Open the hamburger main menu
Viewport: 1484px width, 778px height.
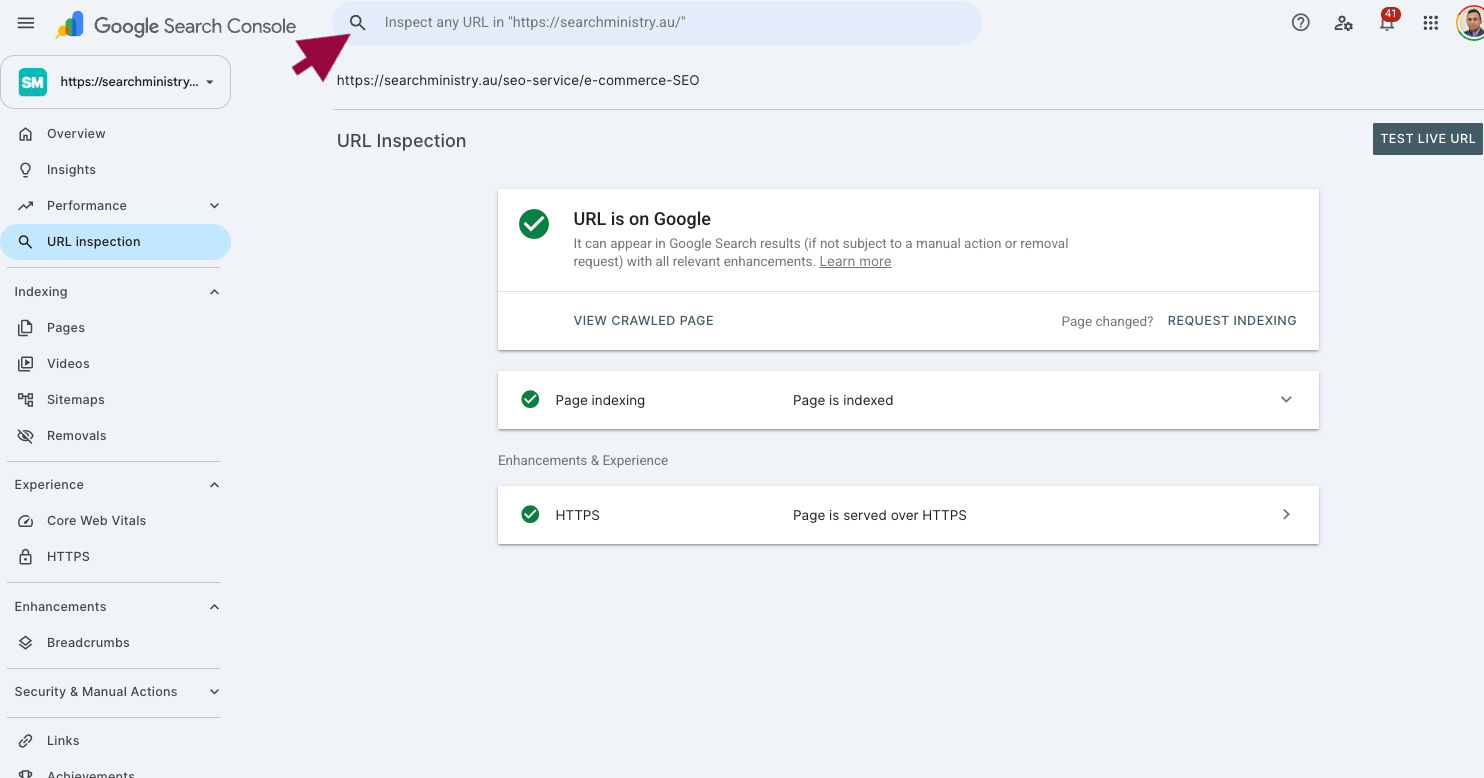[x=26, y=23]
